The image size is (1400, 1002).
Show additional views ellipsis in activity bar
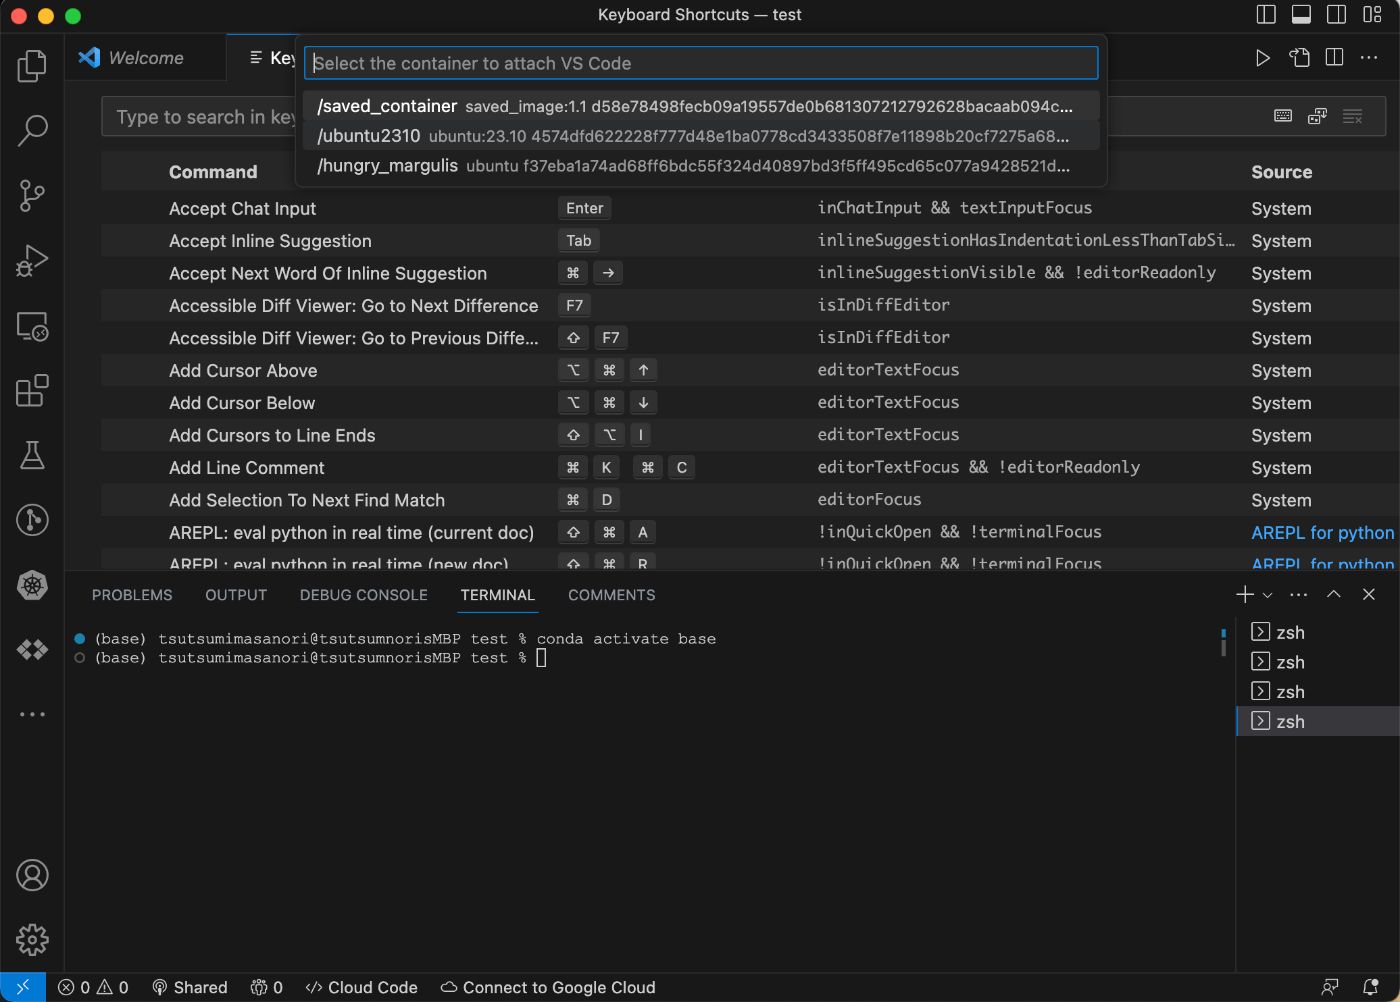click(32, 714)
